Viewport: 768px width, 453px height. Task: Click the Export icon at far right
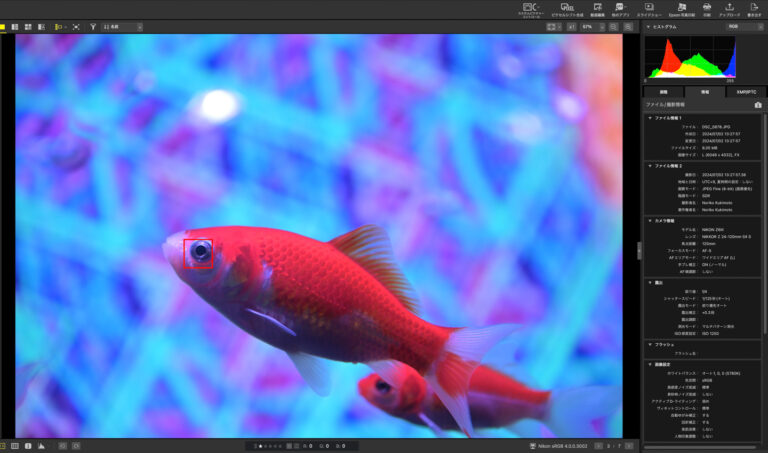[x=753, y=9]
